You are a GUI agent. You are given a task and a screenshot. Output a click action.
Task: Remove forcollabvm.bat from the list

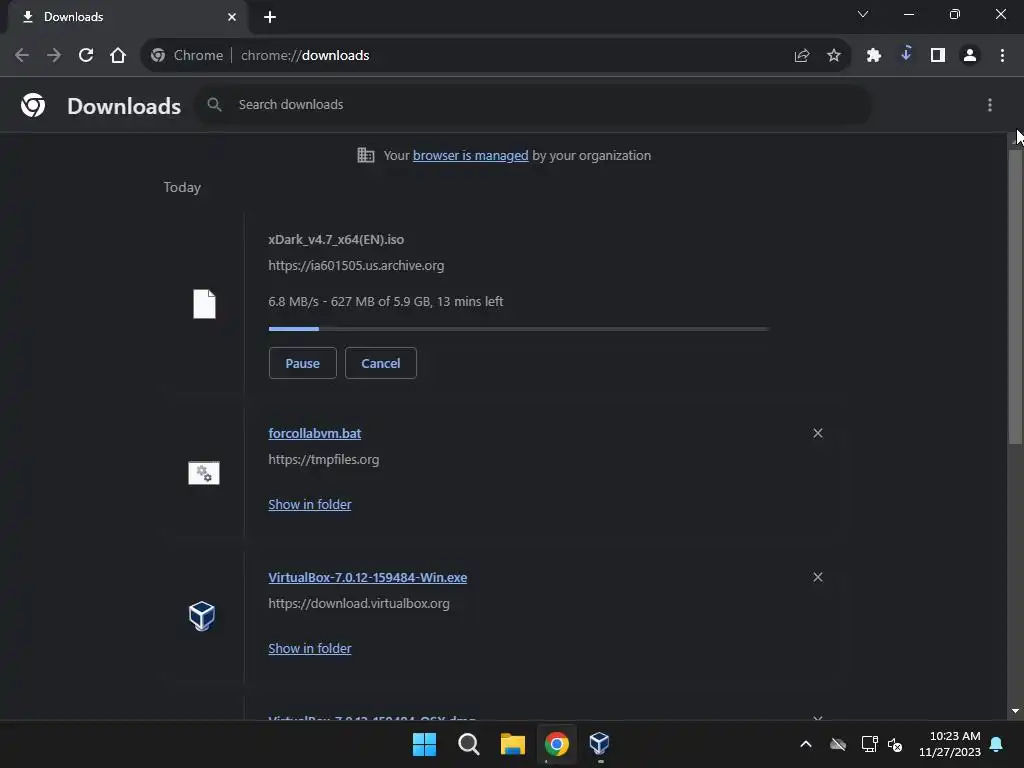818,433
